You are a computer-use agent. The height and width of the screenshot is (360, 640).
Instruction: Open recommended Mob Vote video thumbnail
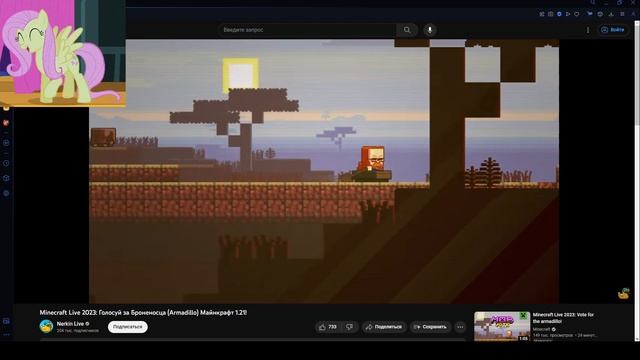tap(502, 326)
